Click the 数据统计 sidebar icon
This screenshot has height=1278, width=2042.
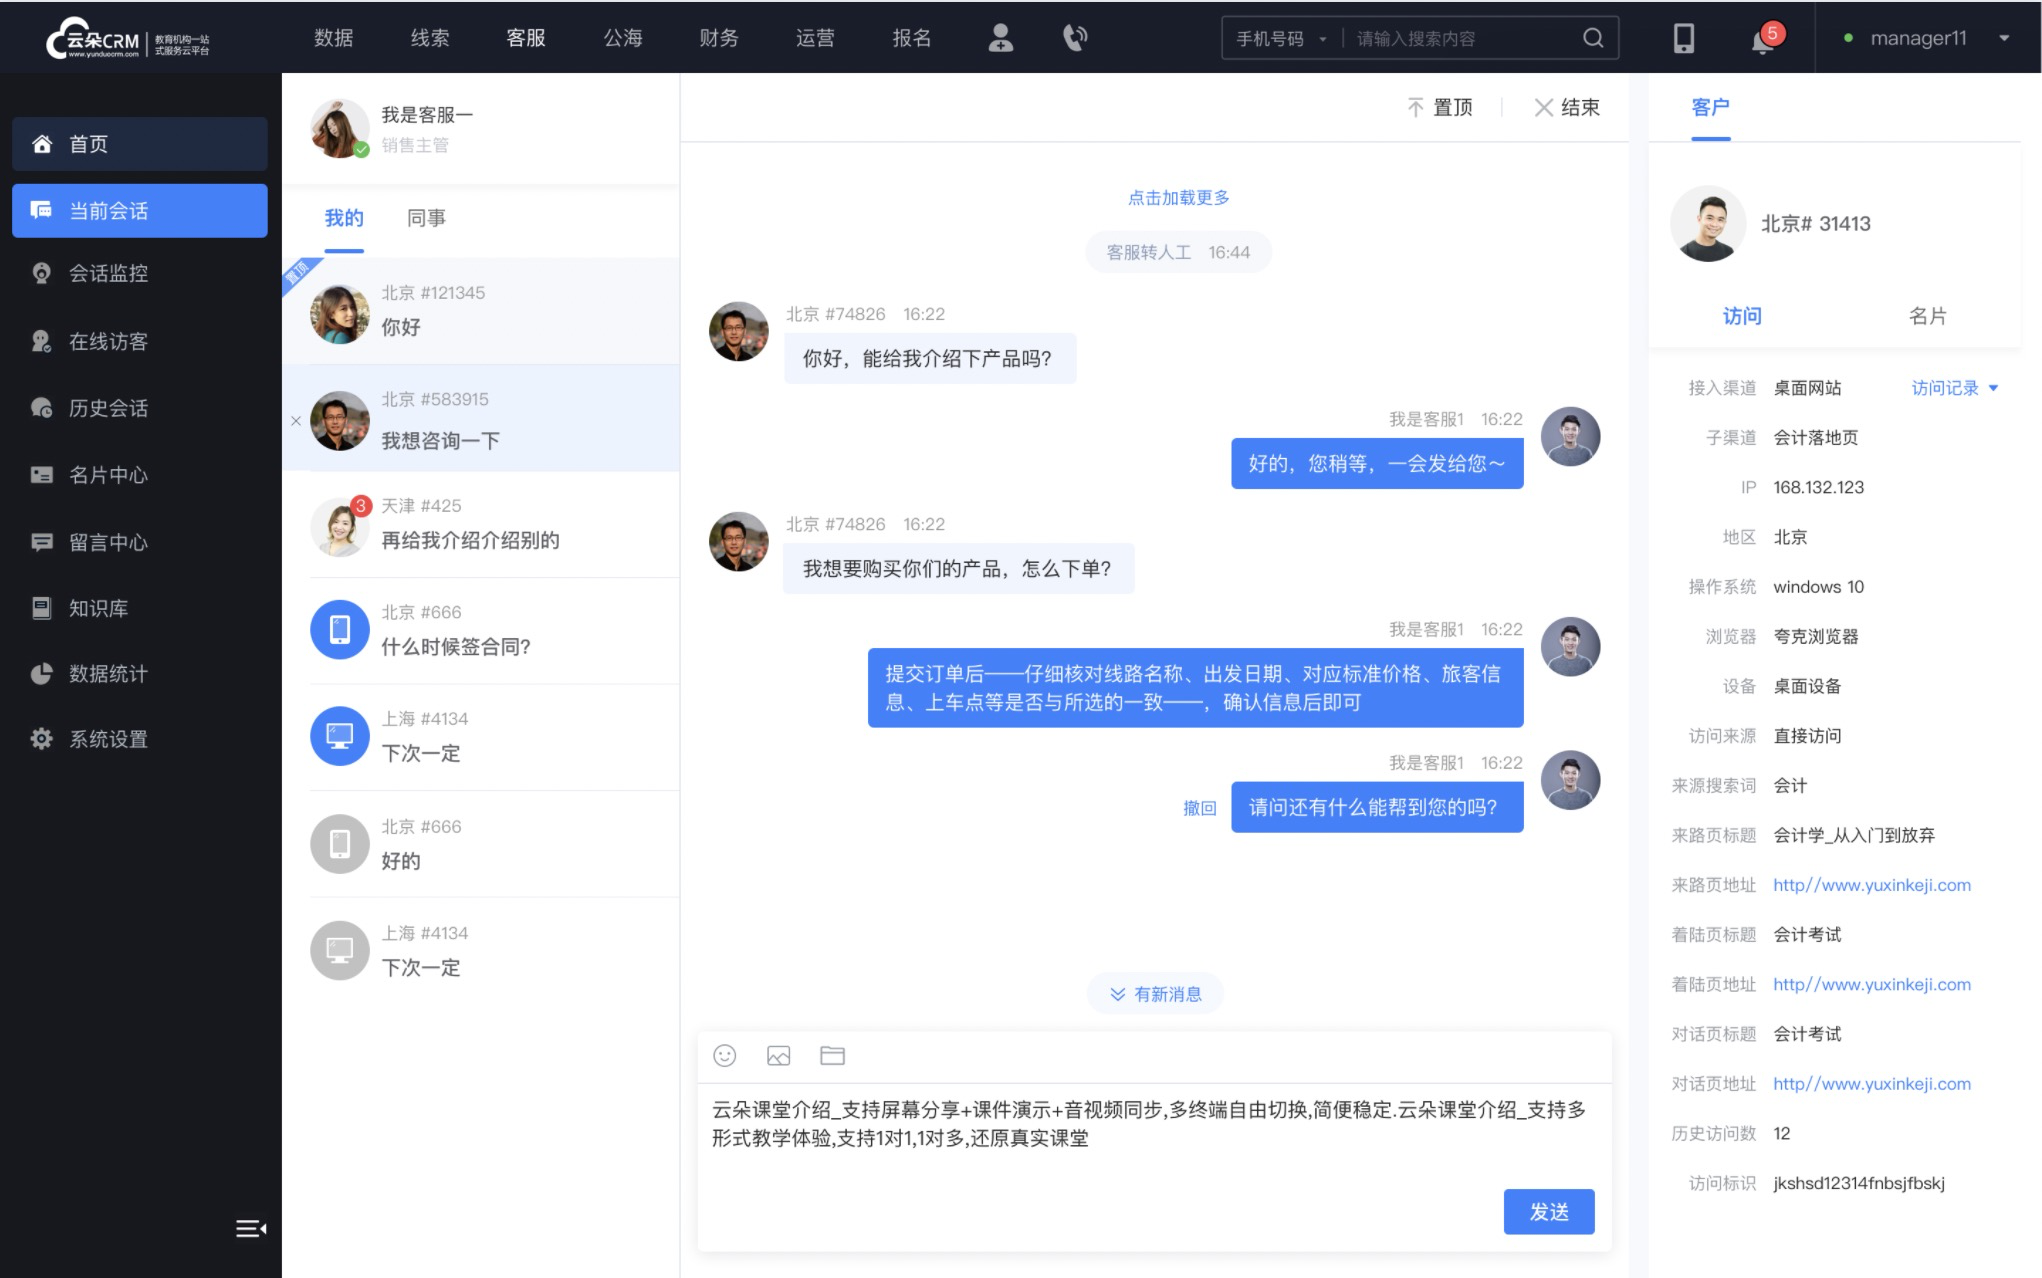pyautogui.click(x=40, y=671)
